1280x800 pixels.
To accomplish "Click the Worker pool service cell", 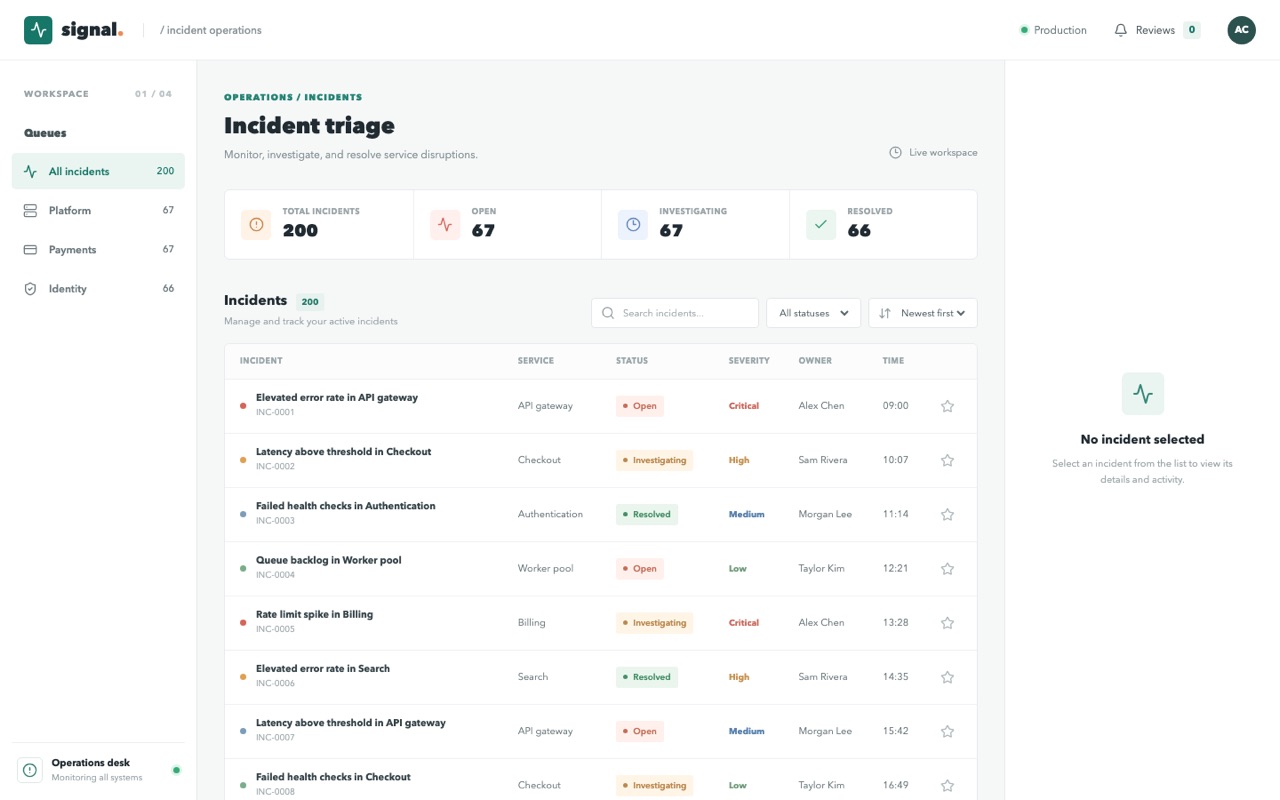I will 545,568.
